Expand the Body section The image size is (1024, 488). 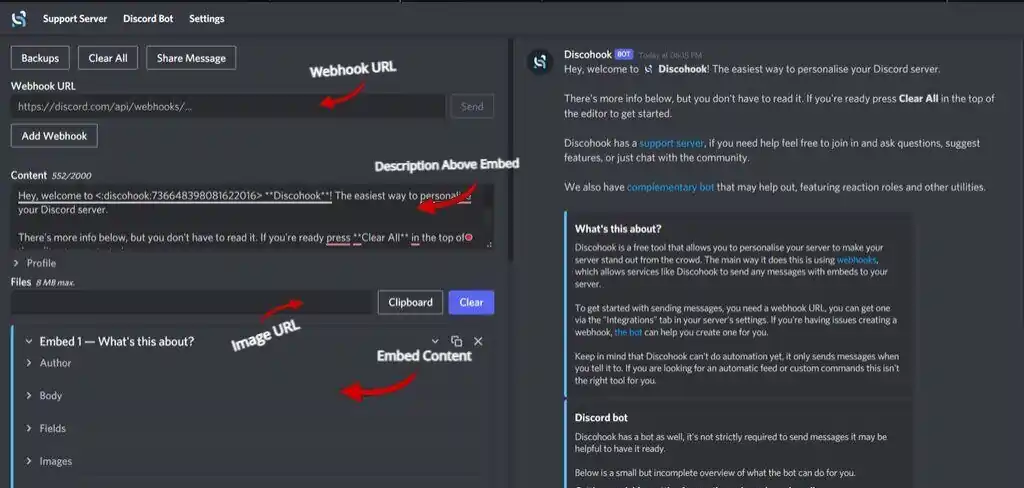(44, 396)
